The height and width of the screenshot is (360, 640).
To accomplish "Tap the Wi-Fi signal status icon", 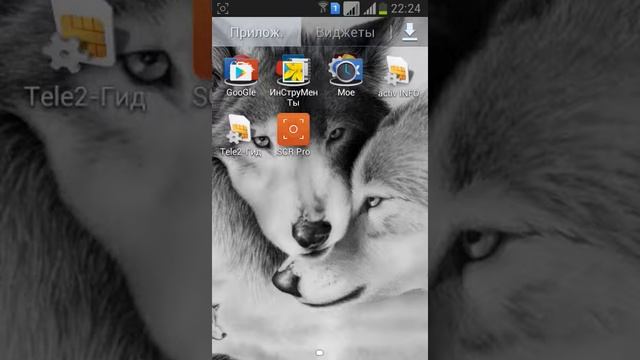I will 323,7.
